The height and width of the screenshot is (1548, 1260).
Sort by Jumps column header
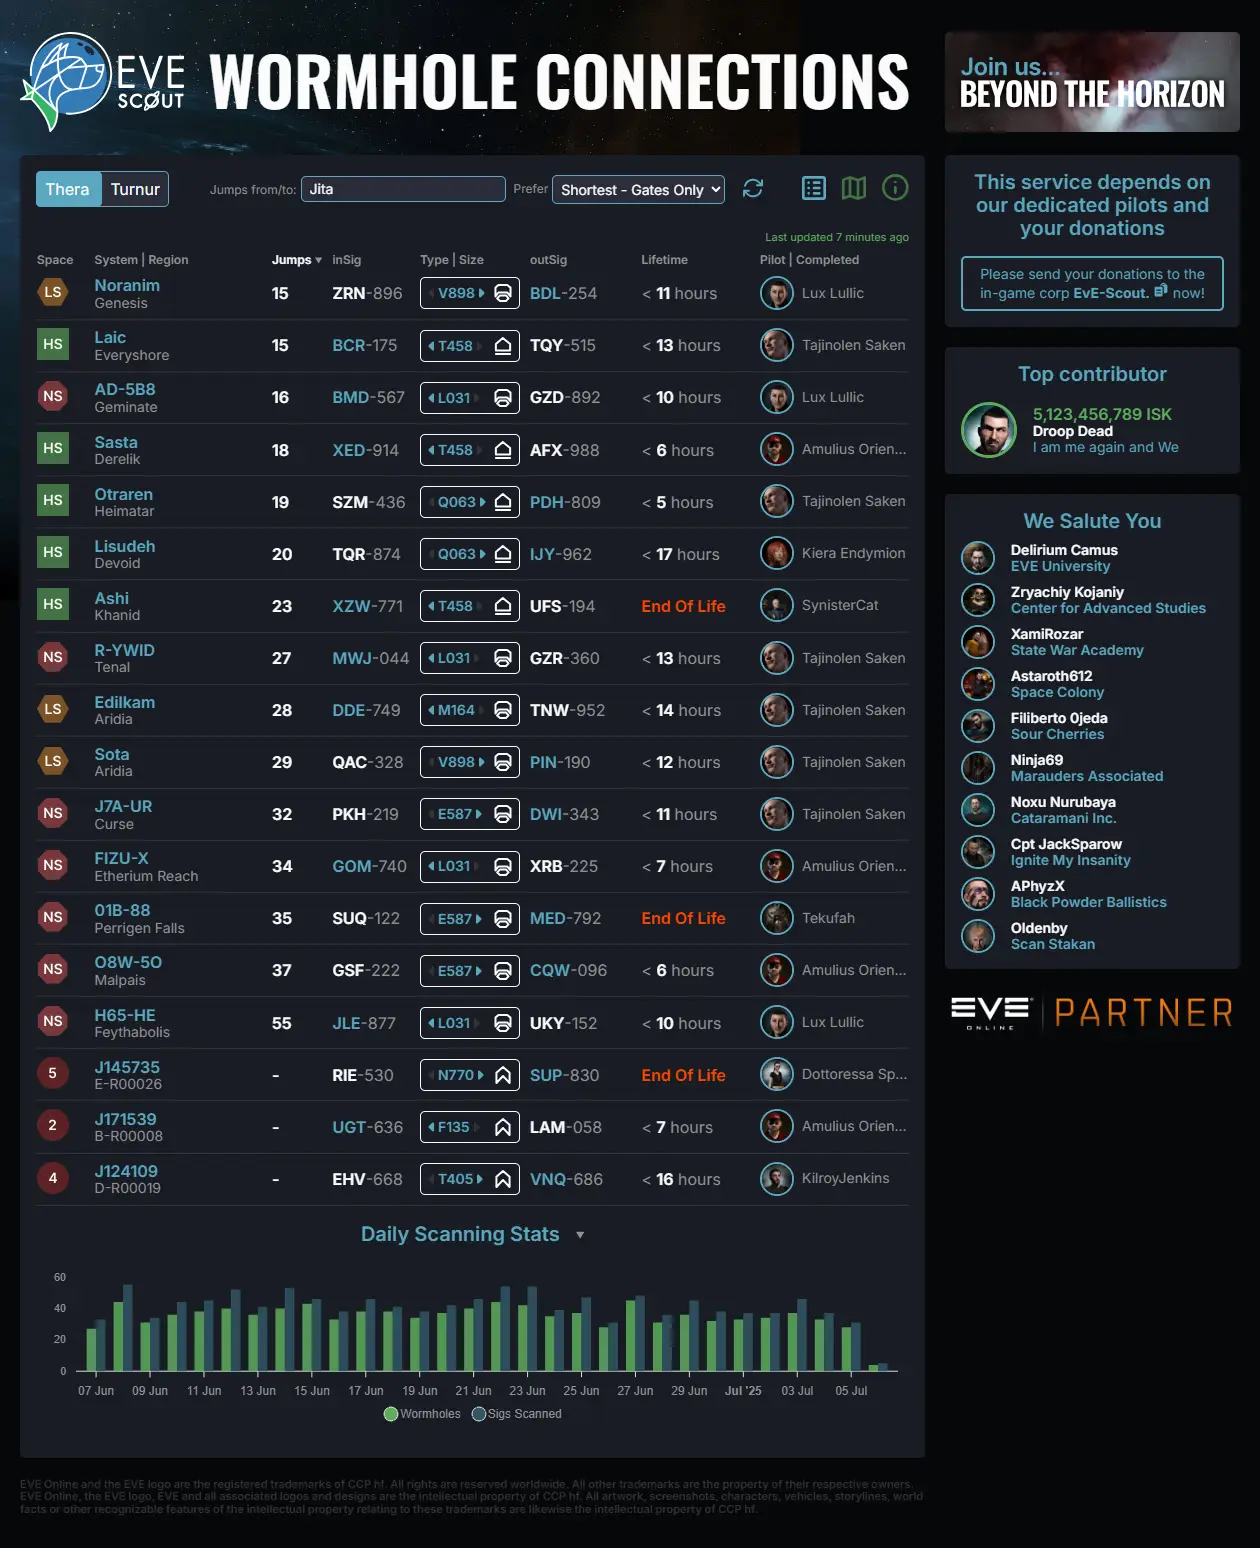coord(297,260)
